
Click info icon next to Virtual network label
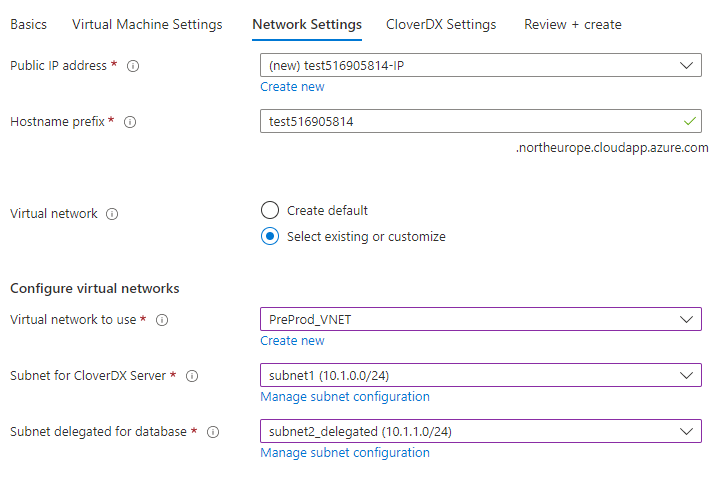[x=112, y=214]
